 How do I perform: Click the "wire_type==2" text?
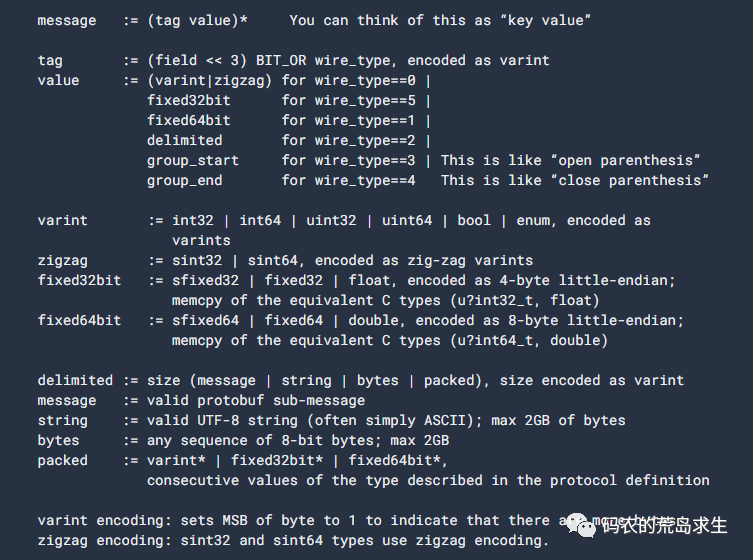pos(368,140)
